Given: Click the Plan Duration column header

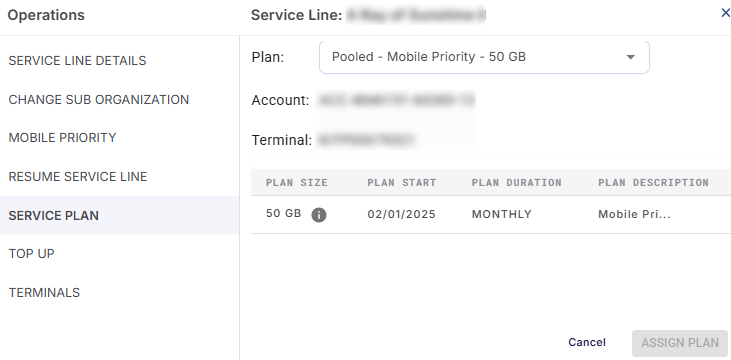Looking at the screenshot, I should coord(517,182).
